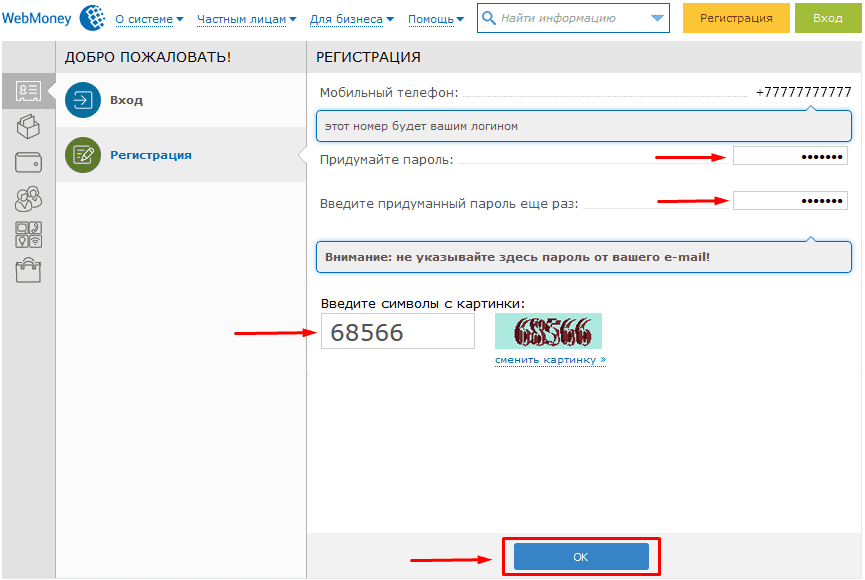Click the Мобильный телефон label
865x580 pixels.
pos(389,93)
